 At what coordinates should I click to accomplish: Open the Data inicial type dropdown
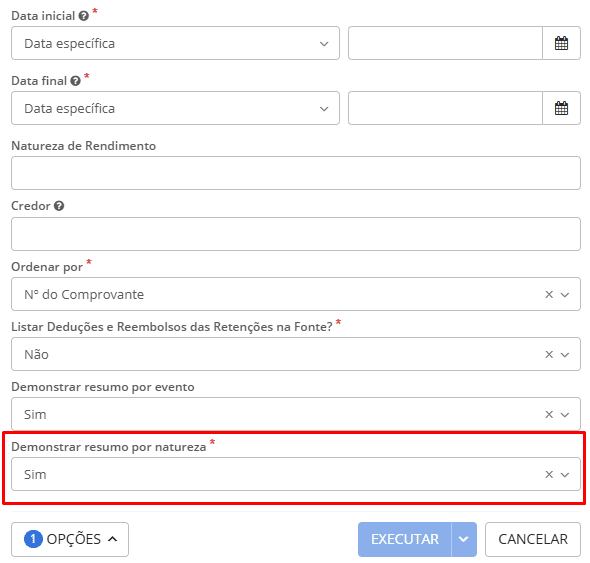[x=175, y=43]
